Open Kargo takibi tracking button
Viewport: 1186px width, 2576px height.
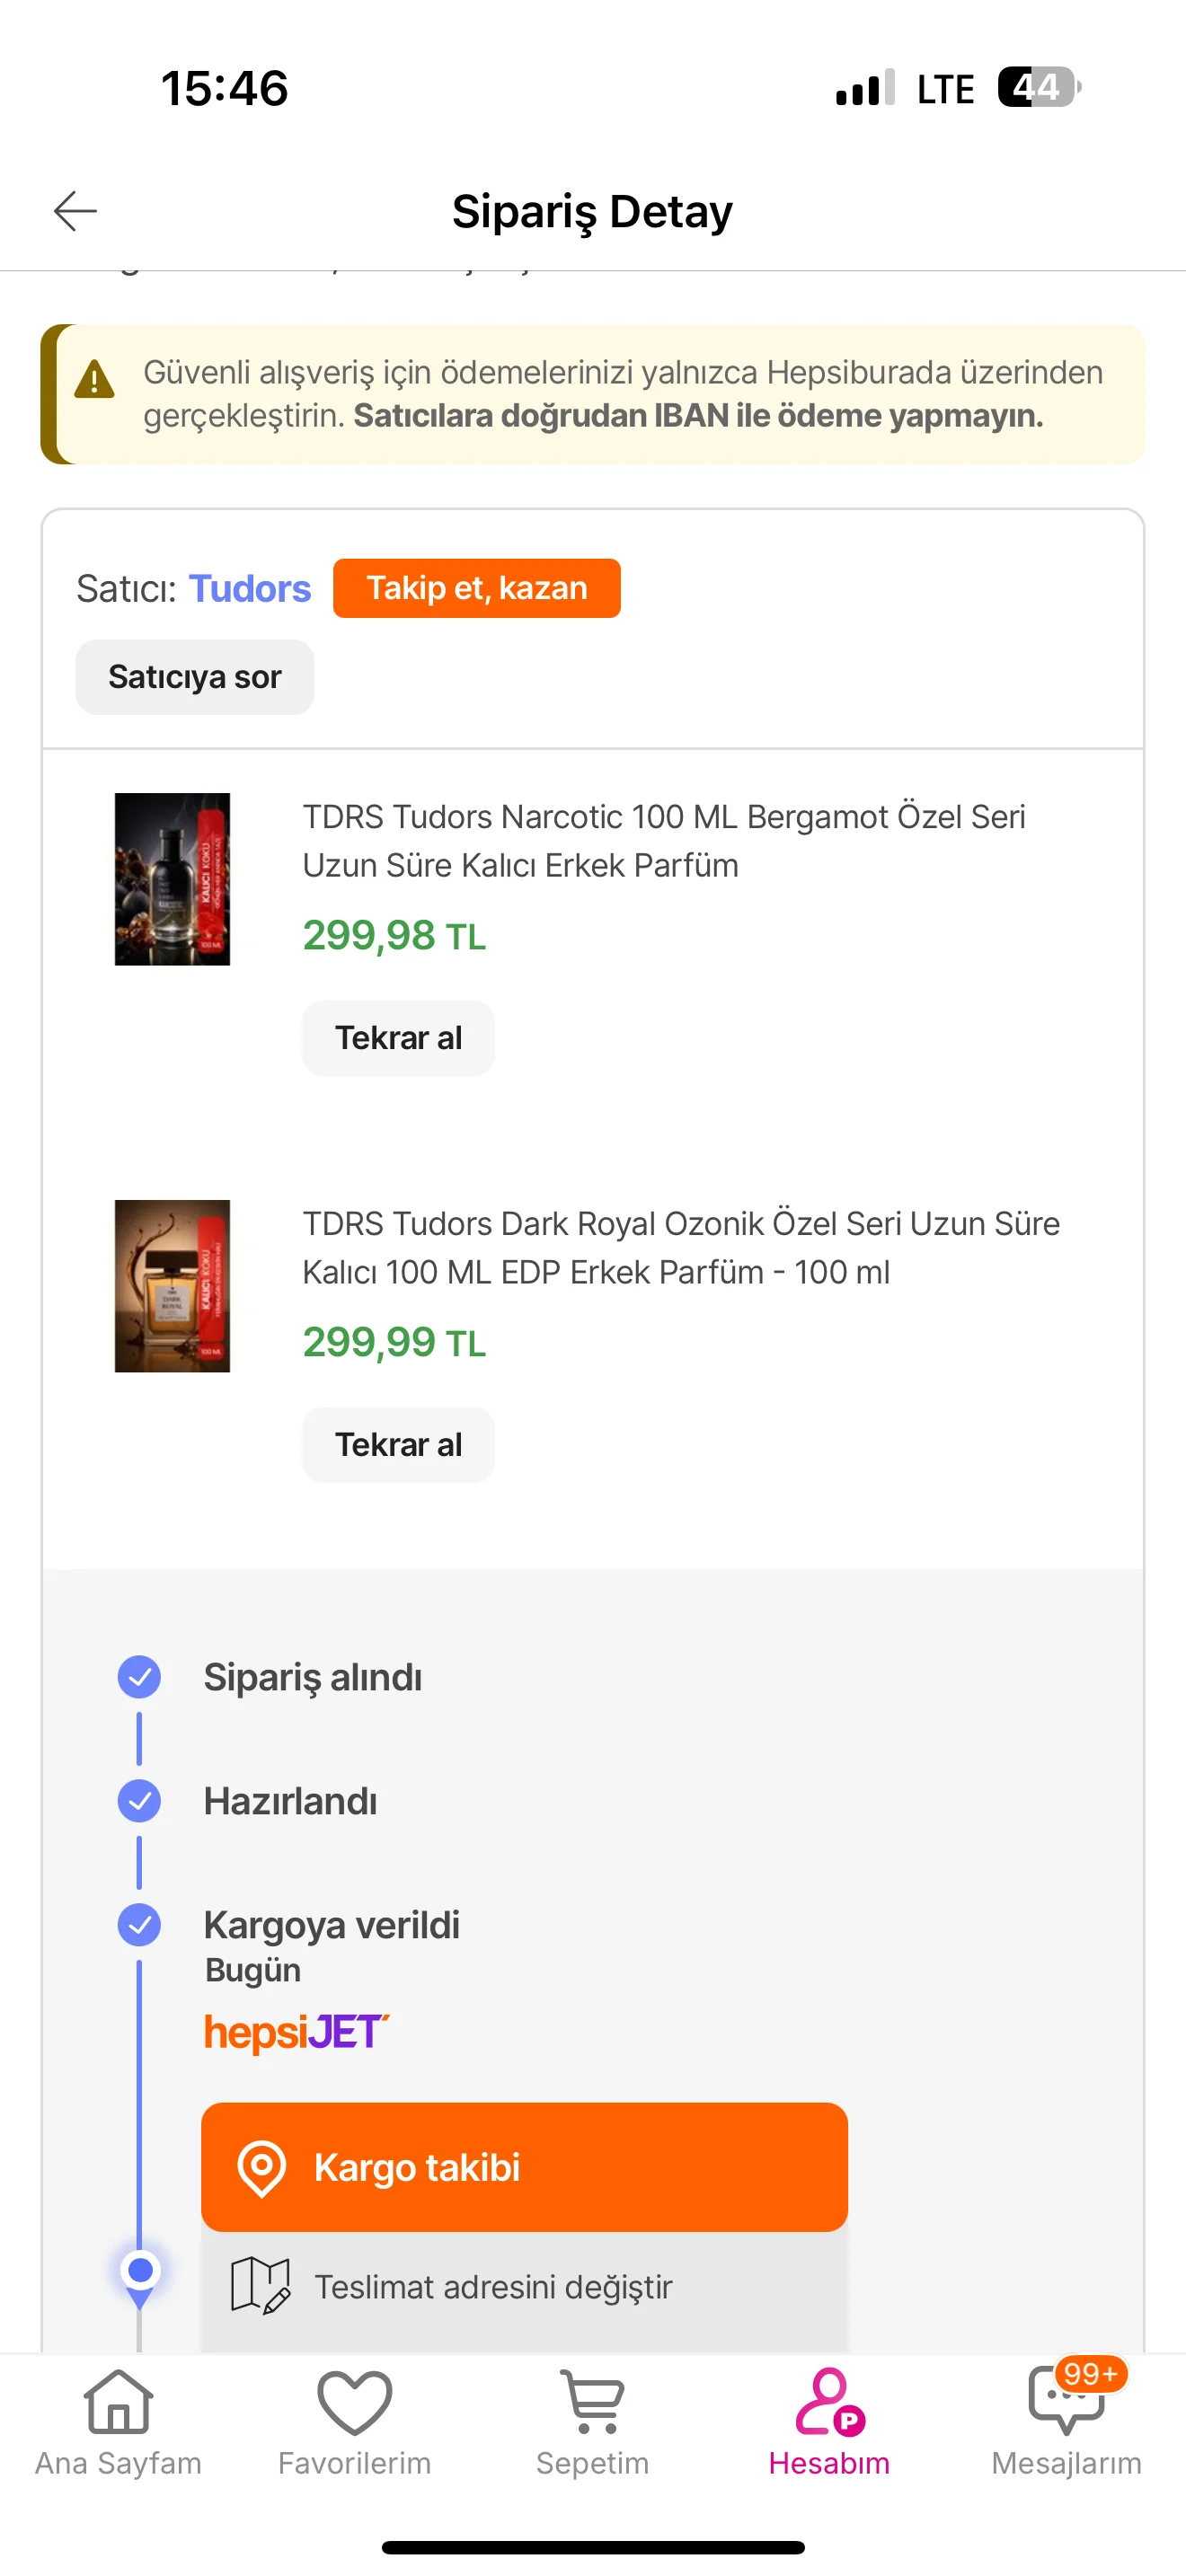point(524,2167)
